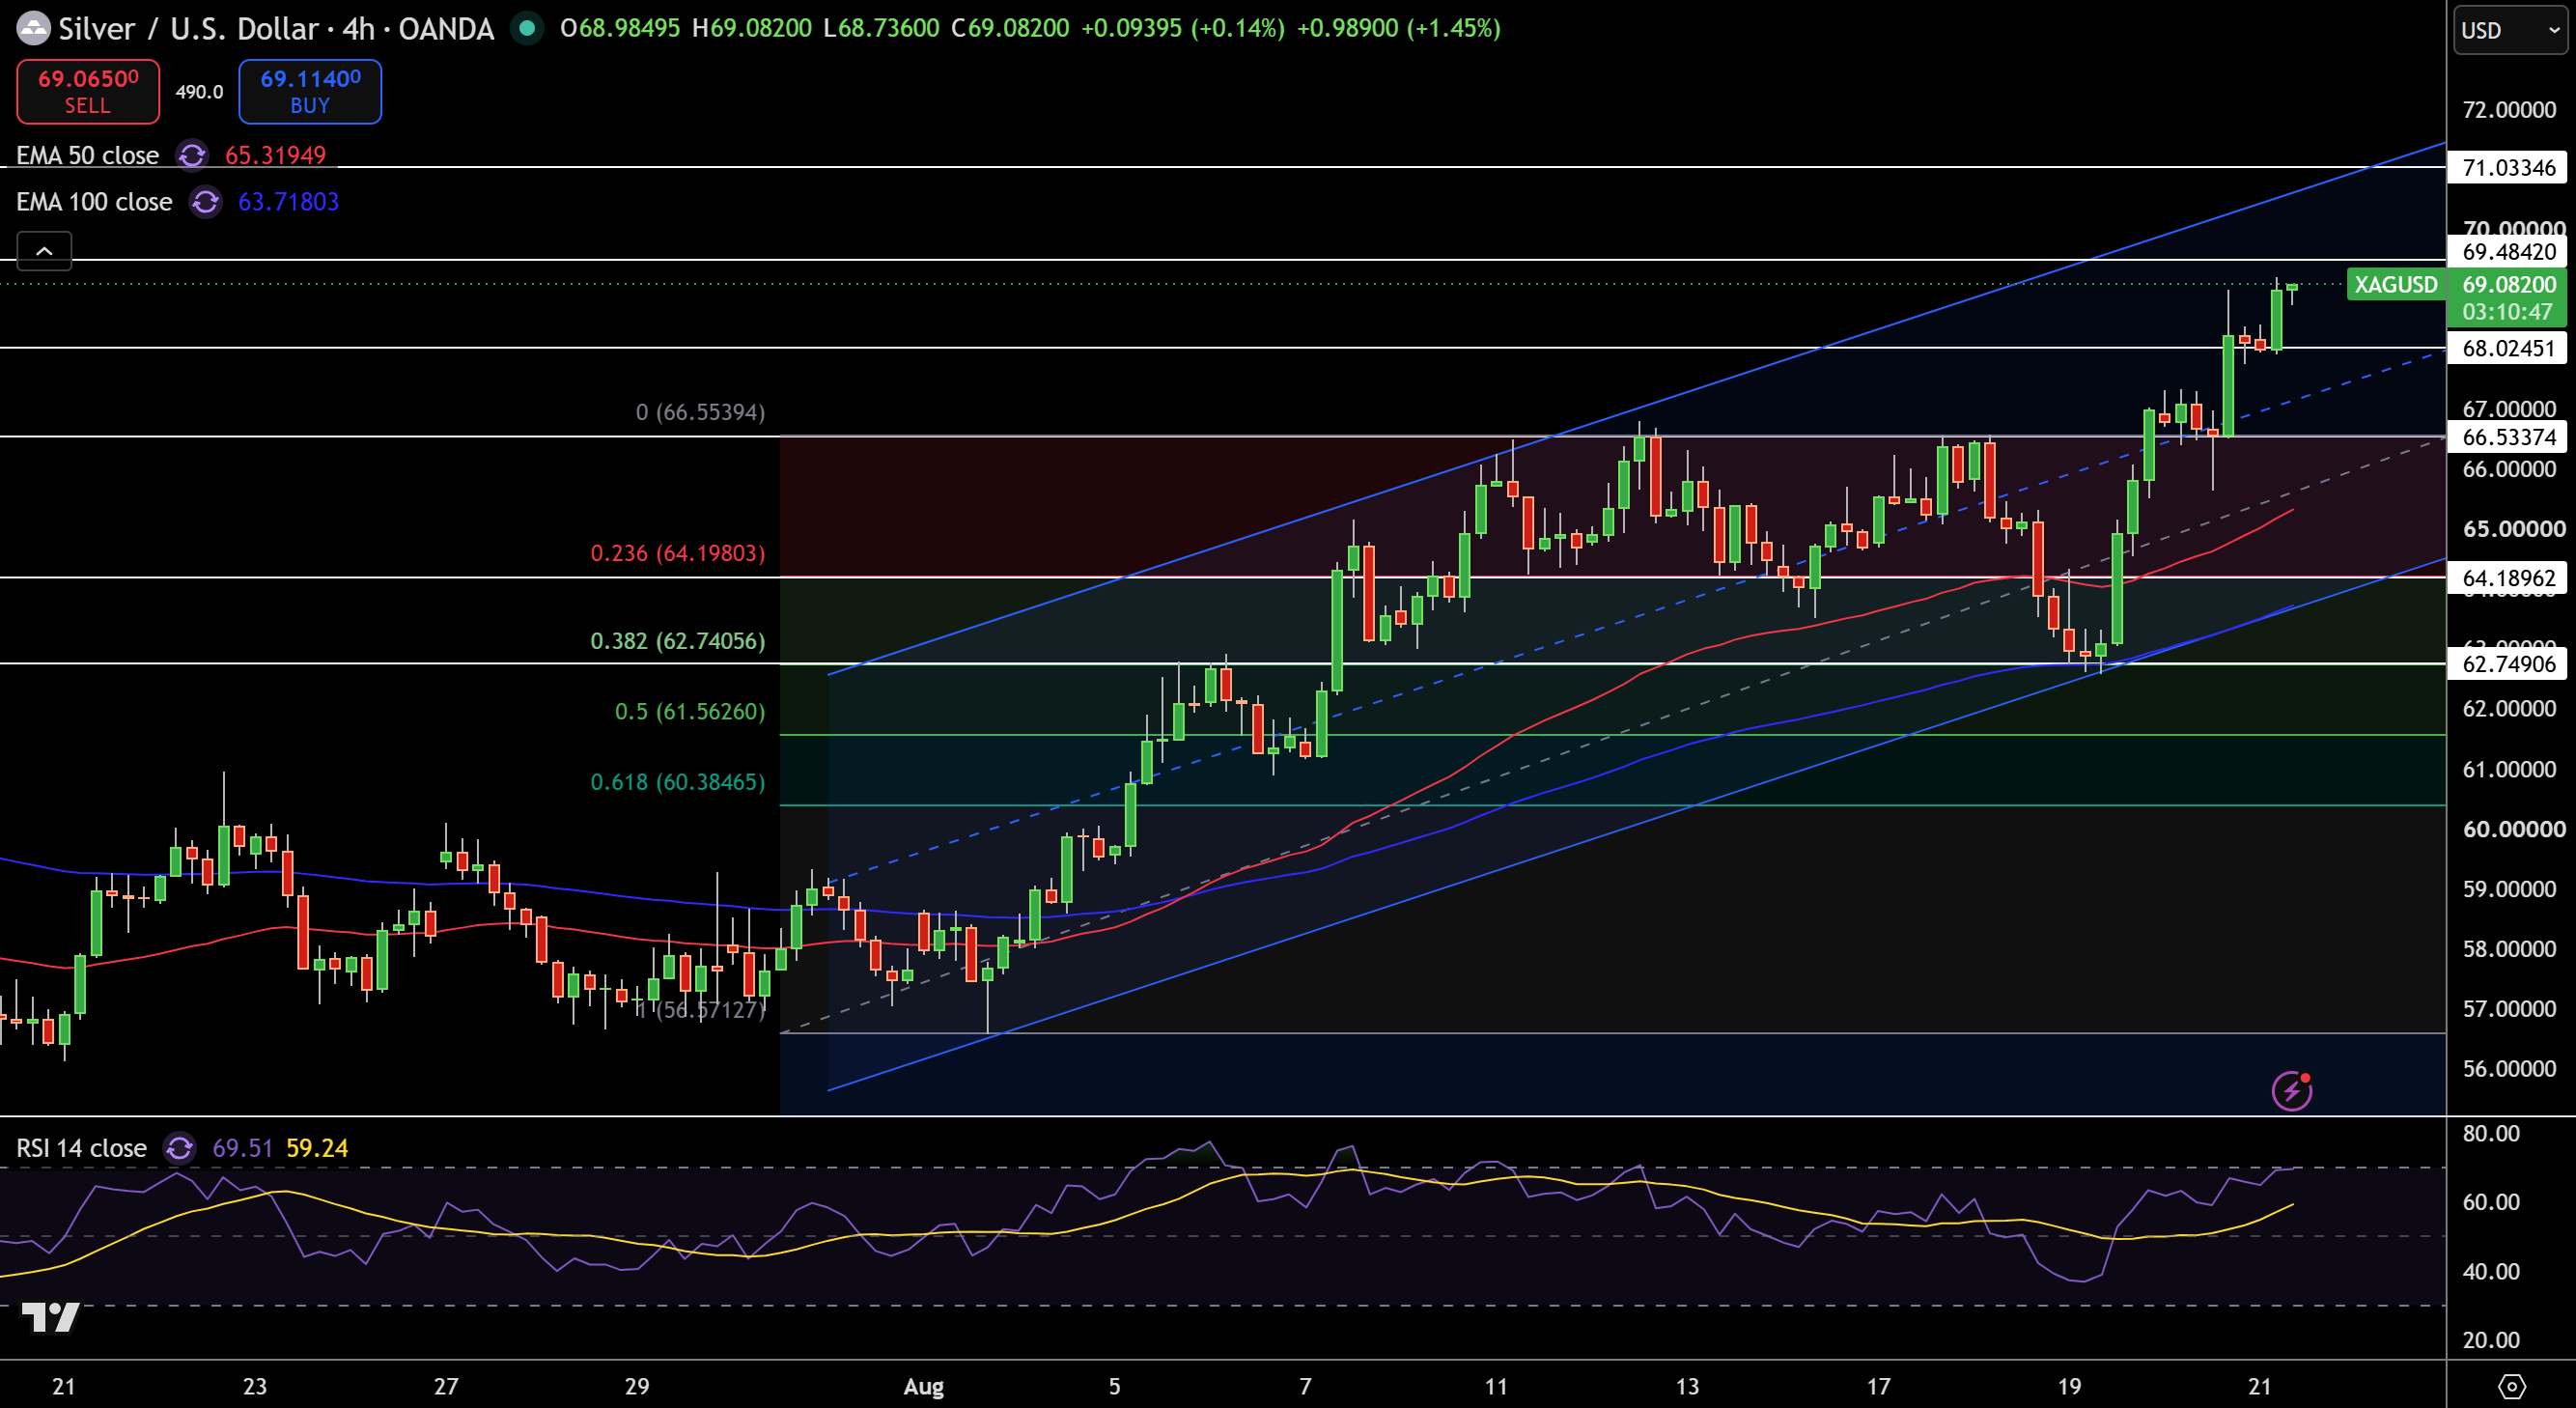
Task: Click the 69.11400 BUY button
Action: [310, 91]
